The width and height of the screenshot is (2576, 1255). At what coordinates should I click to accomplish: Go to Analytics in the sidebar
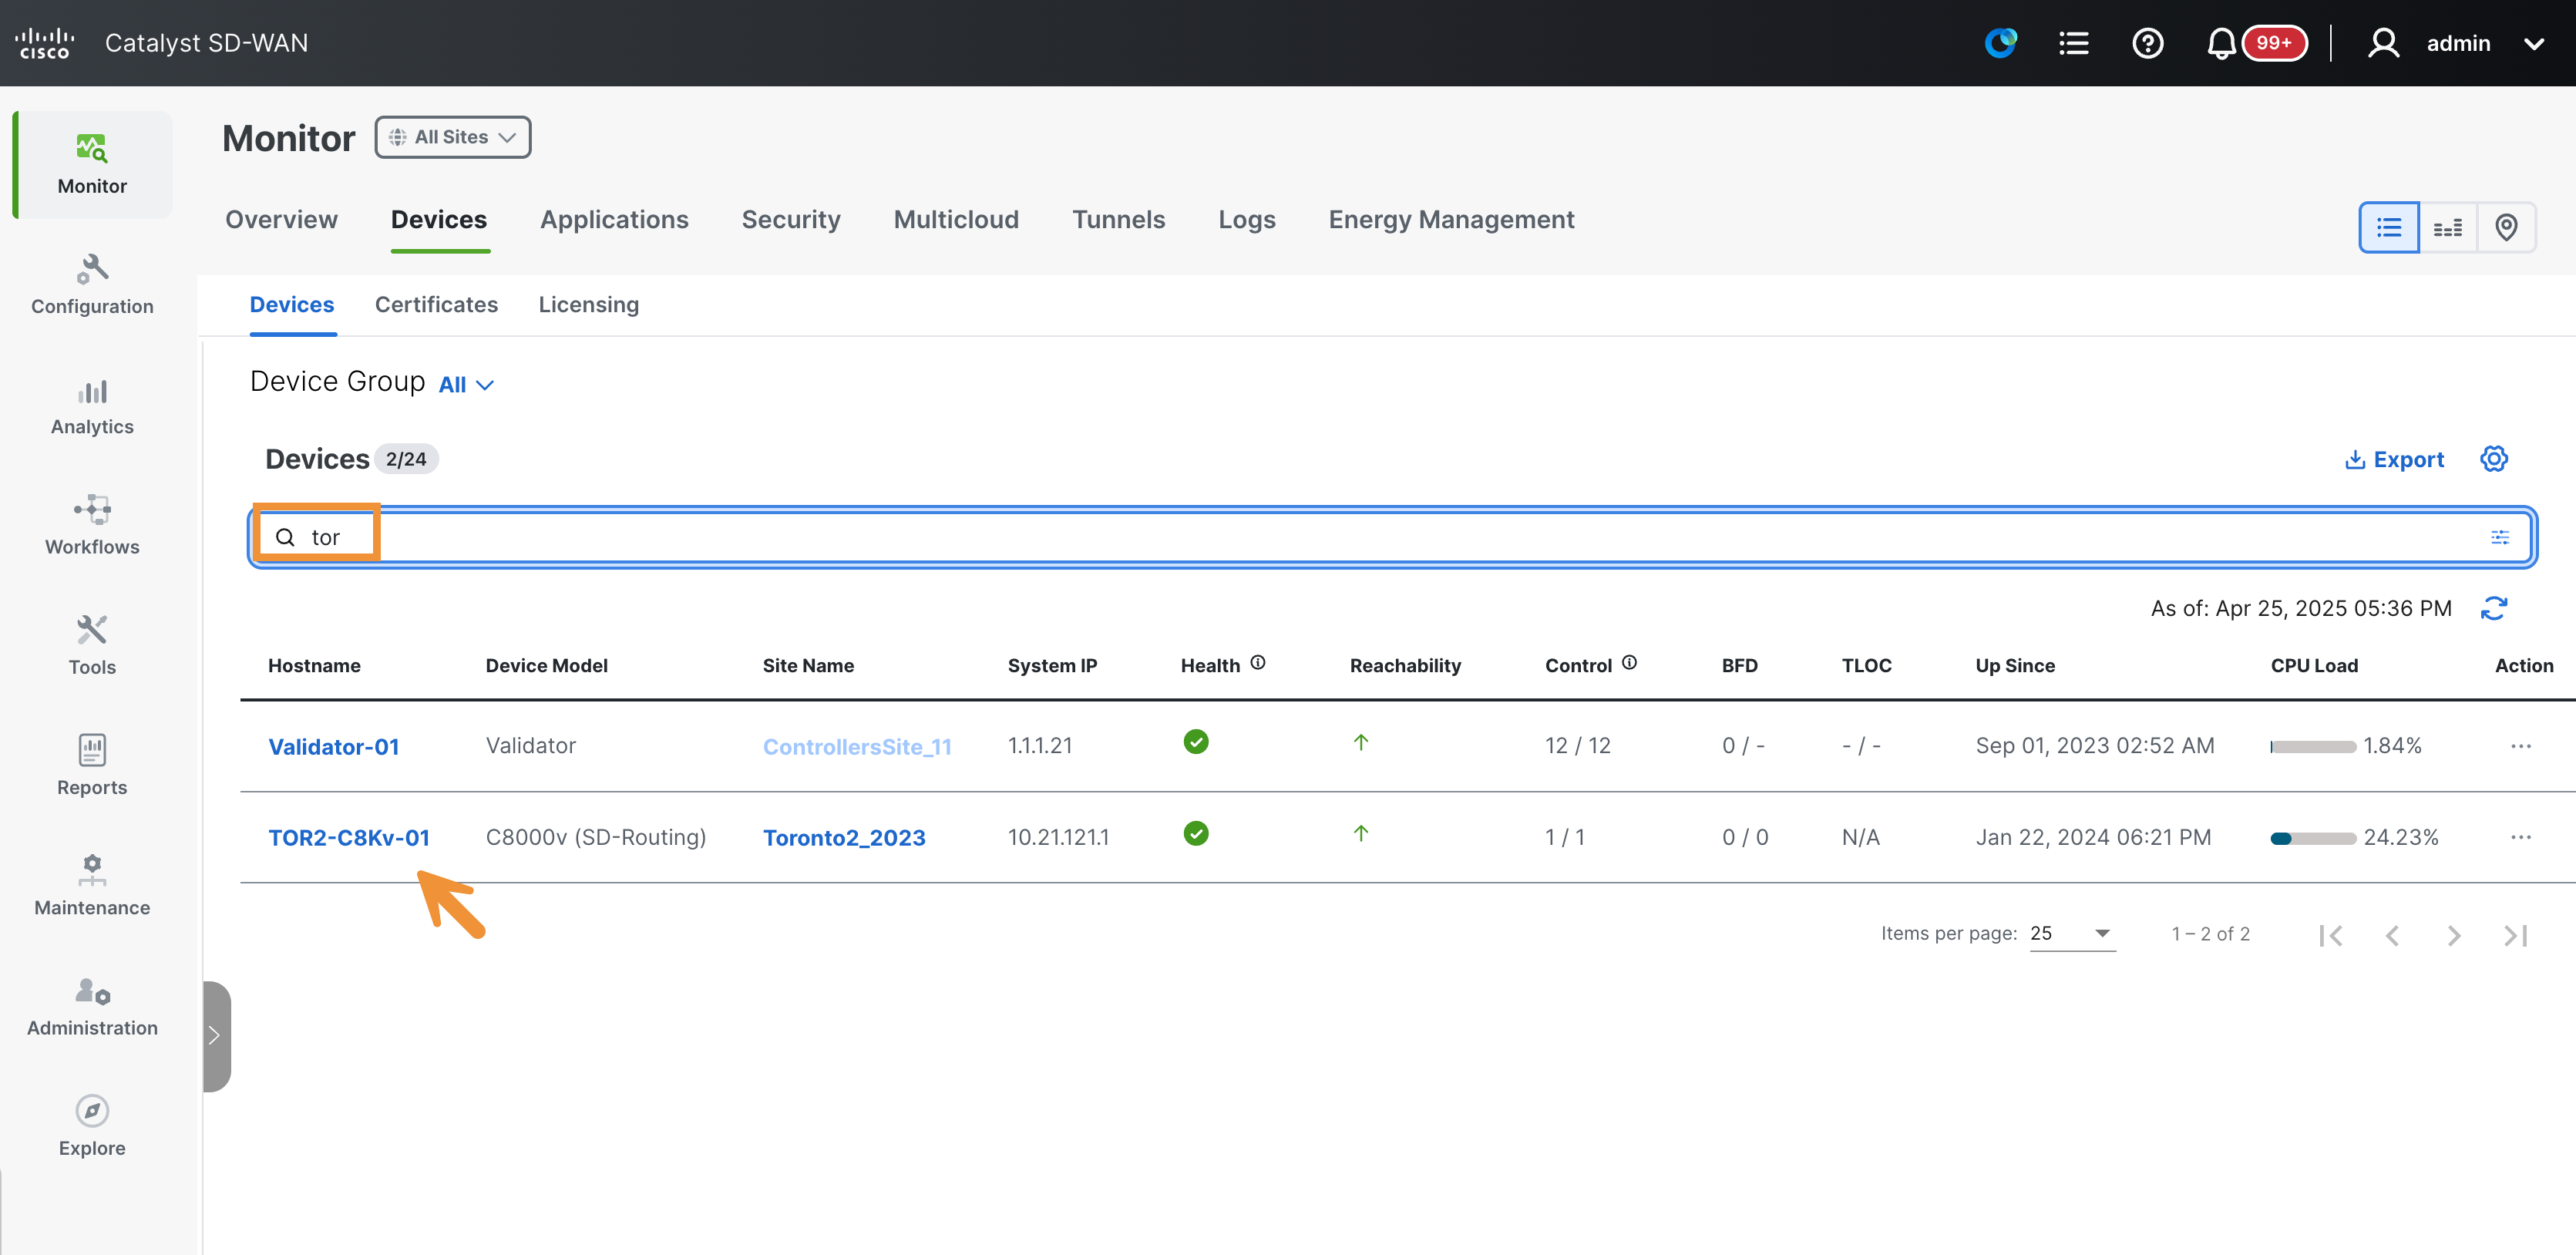pos(92,406)
